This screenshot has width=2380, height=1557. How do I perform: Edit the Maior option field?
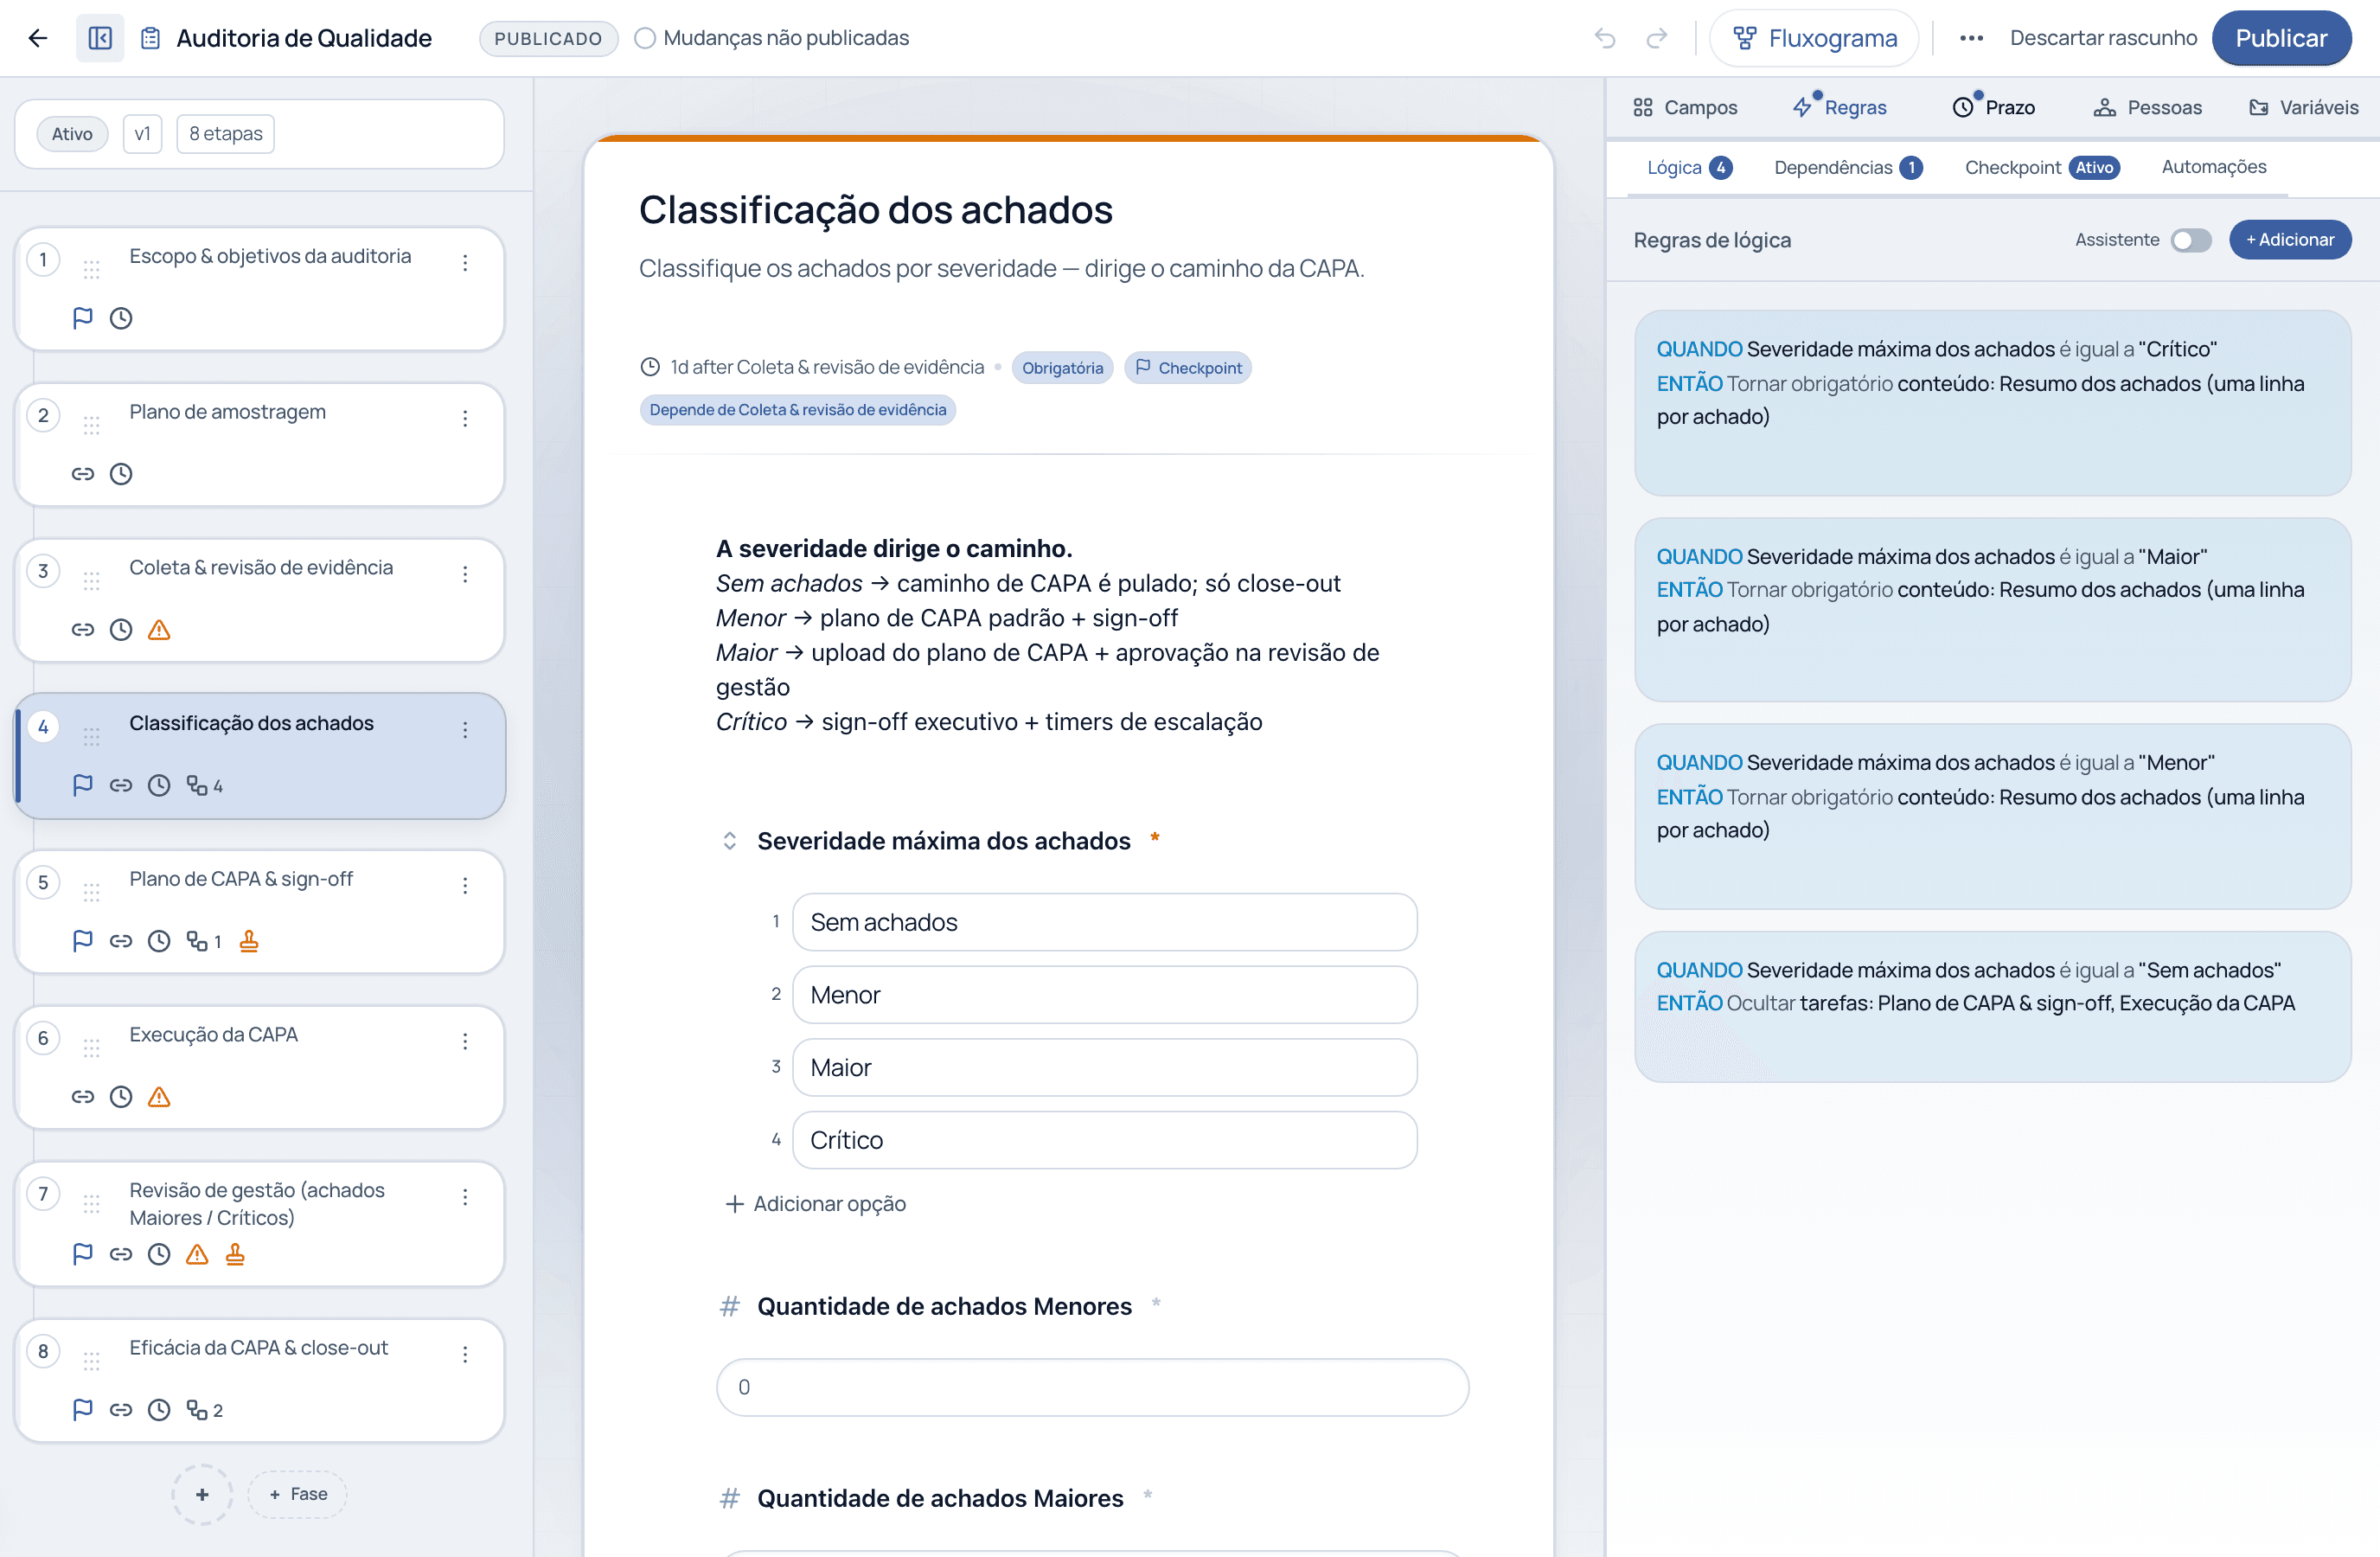click(x=1104, y=1068)
